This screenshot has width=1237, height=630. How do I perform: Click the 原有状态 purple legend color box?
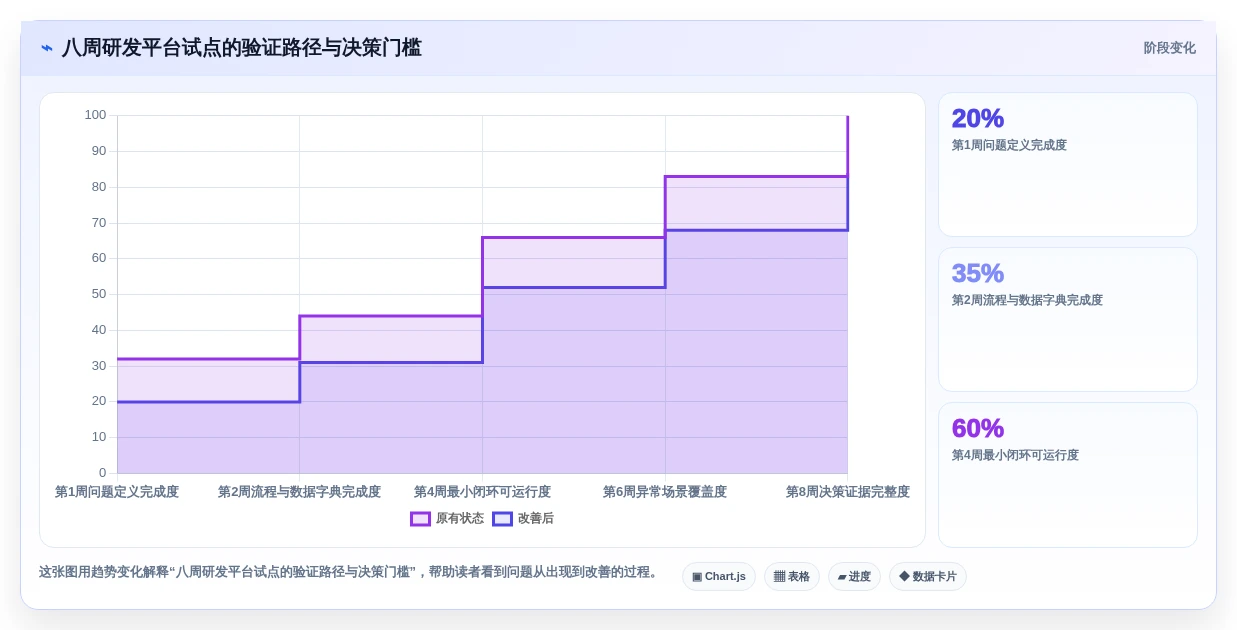420,518
